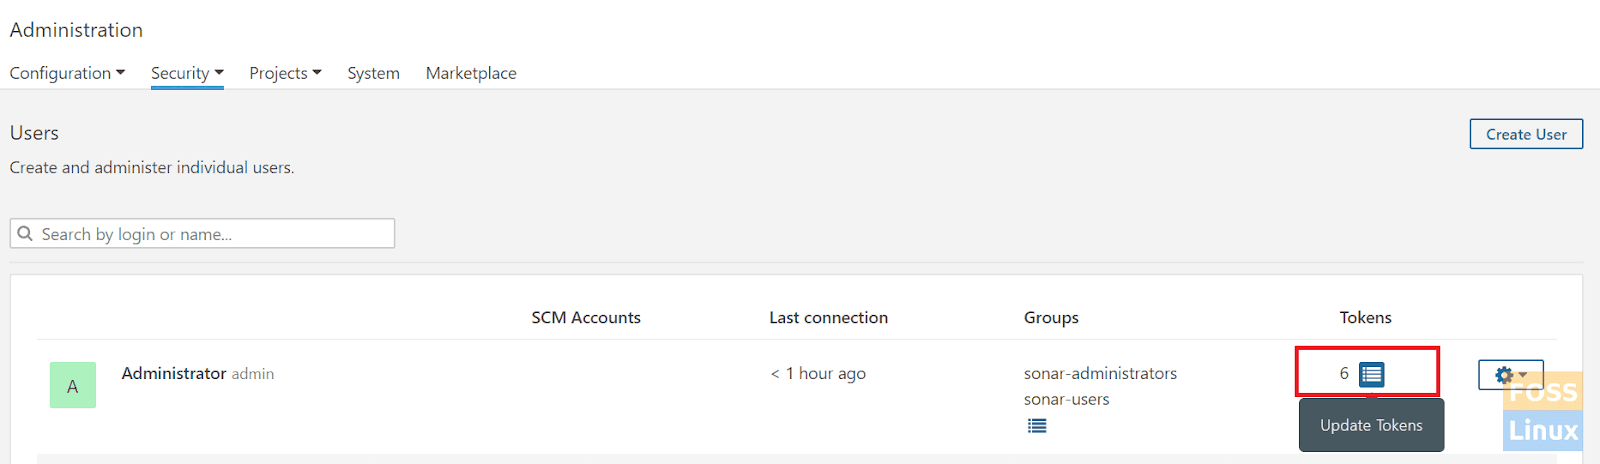Click the Administrator avatar letter A
Image resolution: width=1600 pixels, height=464 pixels.
coord(73,385)
